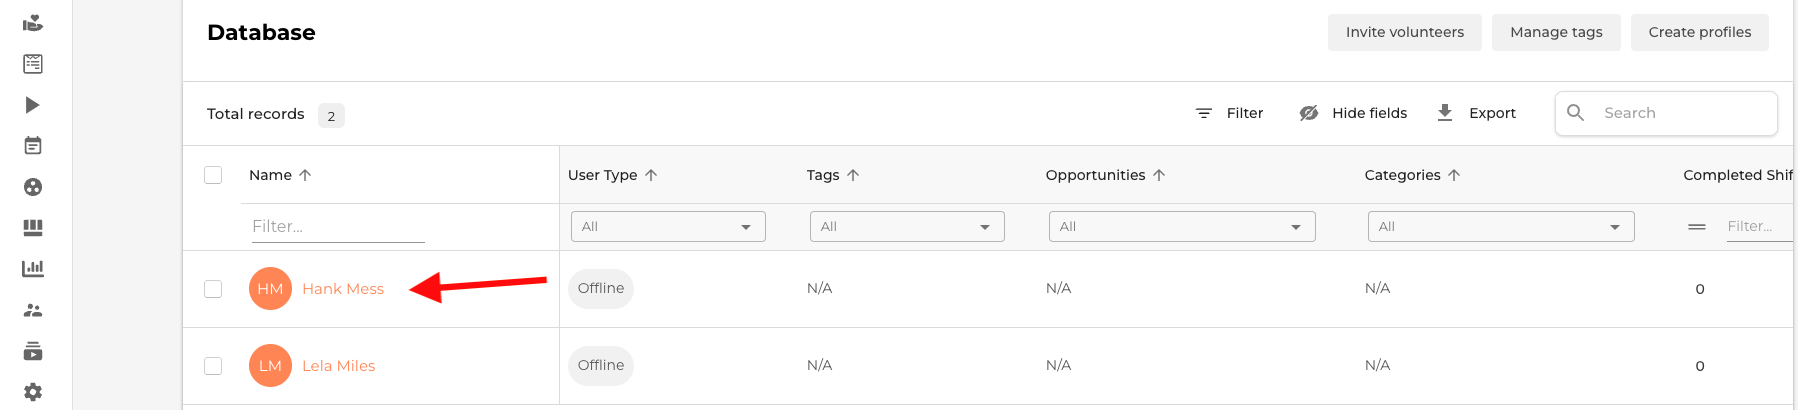Viewport: 1798px width, 410px height.
Task: Click the Search input field
Action: point(1666,113)
